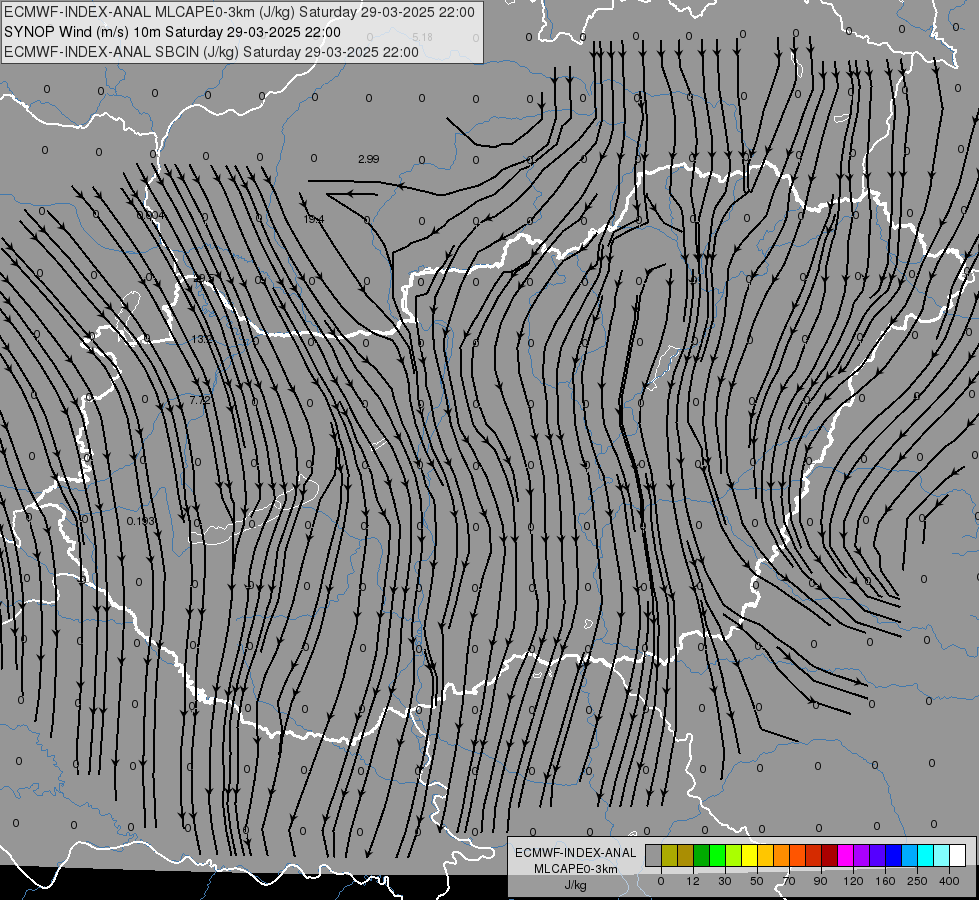Select the legend label MLCAPE0-3km
This screenshot has width=979, height=900.
click(x=576, y=869)
